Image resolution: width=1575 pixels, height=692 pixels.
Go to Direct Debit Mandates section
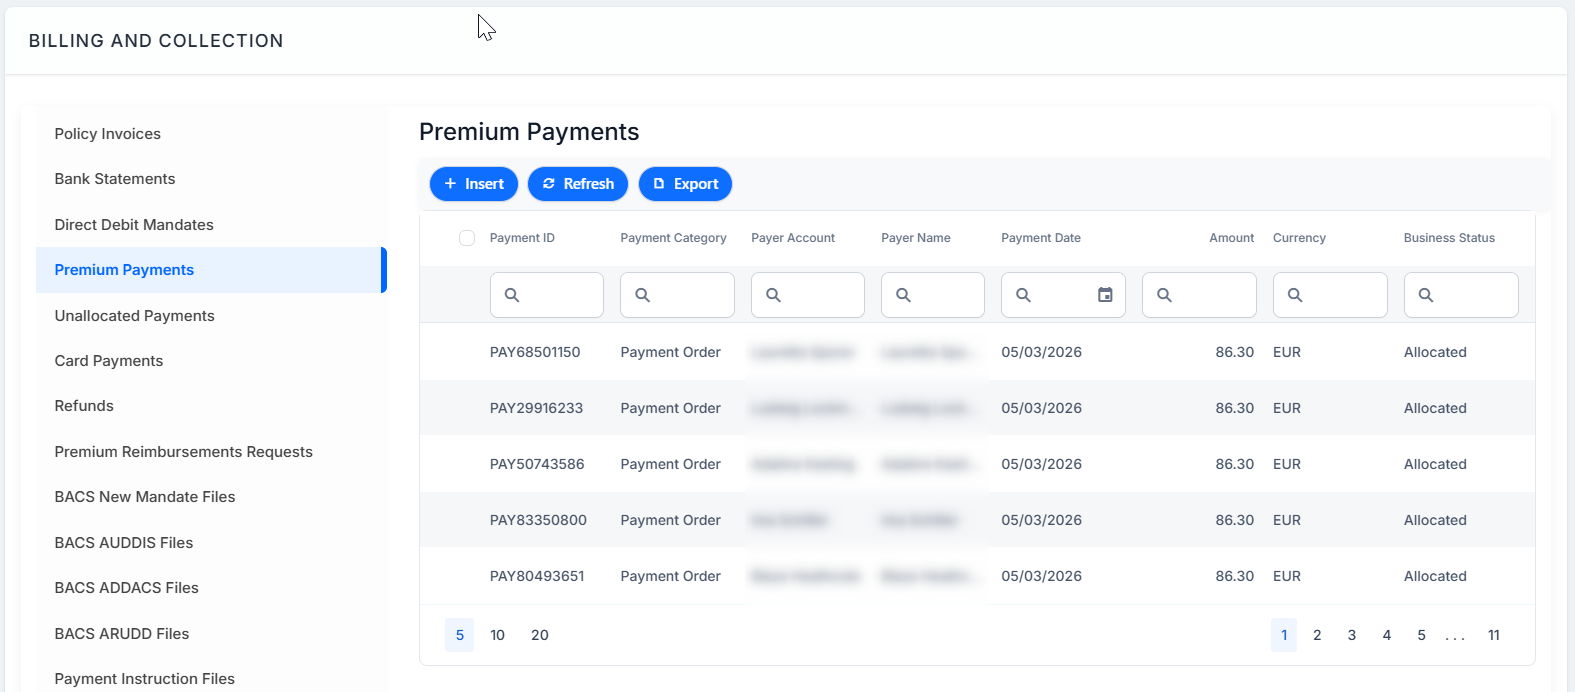(134, 225)
